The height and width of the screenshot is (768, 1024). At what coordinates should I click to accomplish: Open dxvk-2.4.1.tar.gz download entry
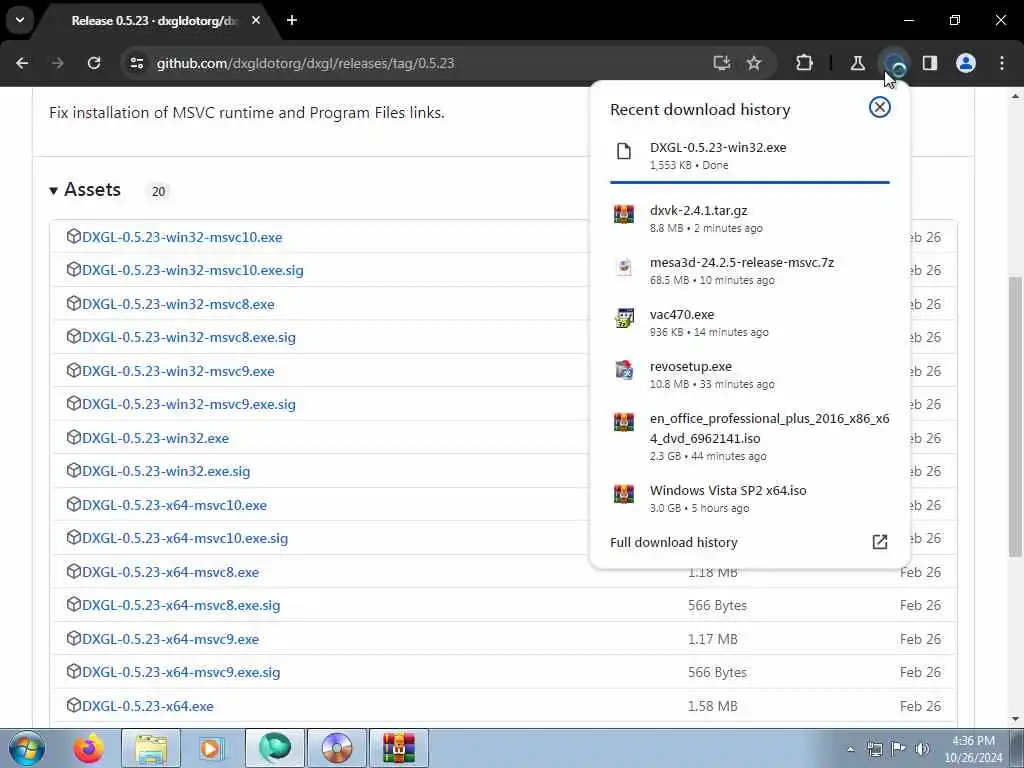750,219
